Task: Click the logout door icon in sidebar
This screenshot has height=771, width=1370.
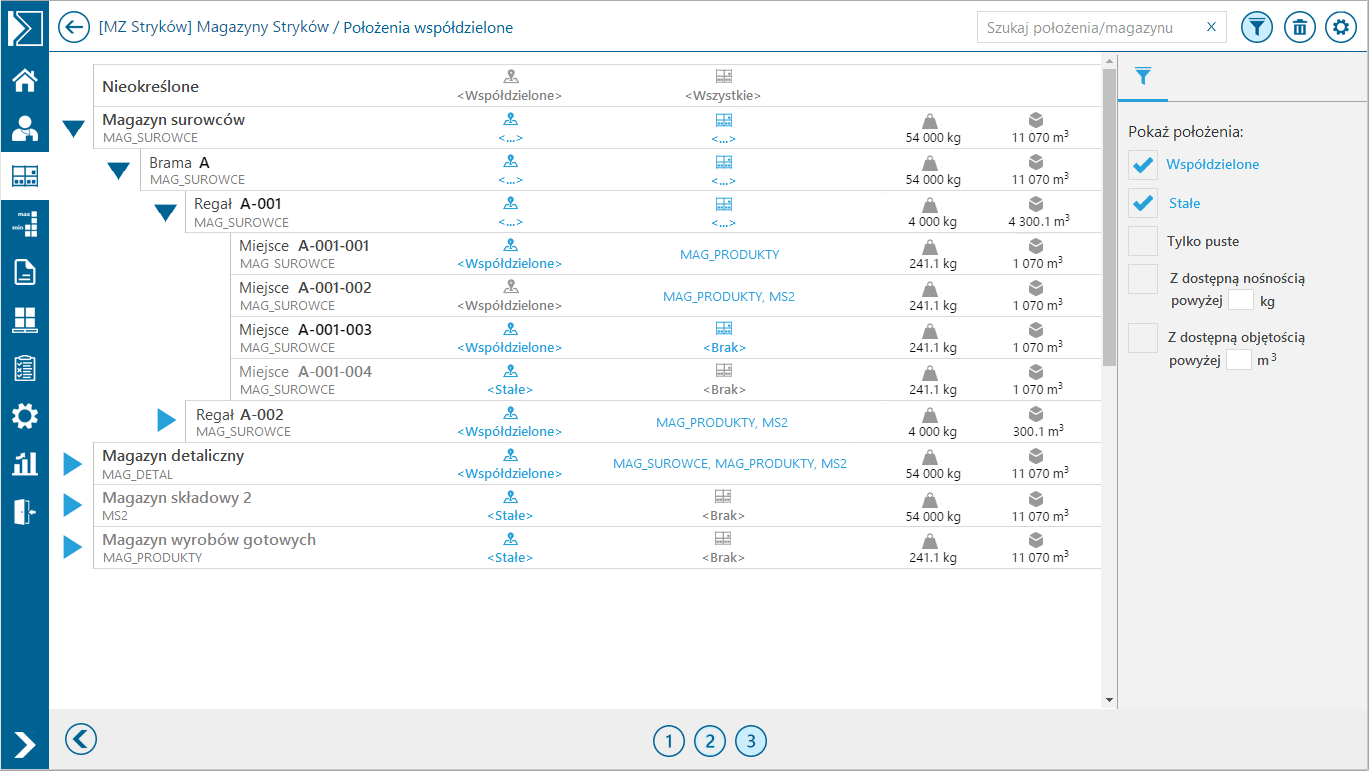Action: pos(24,511)
